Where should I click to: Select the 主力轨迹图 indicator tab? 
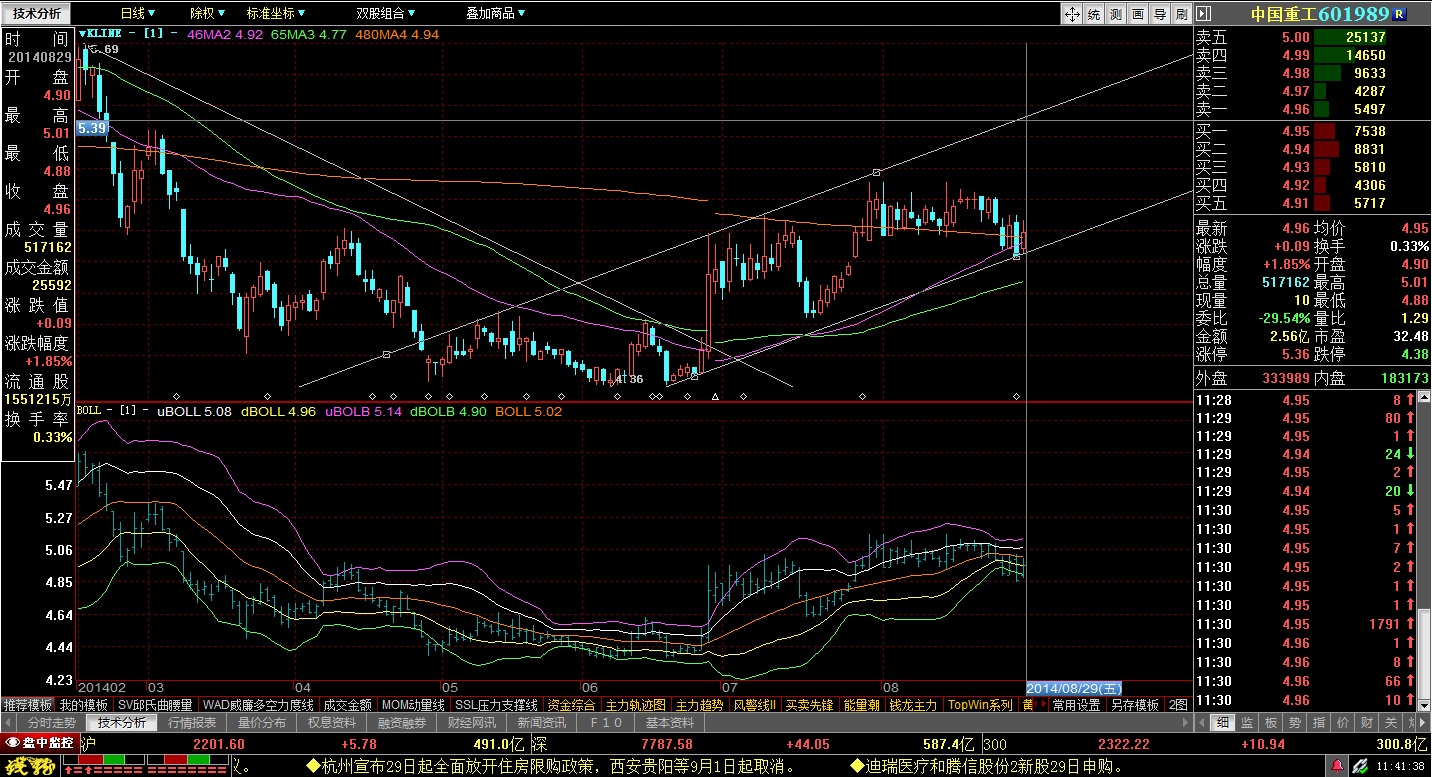pyautogui.click(x=636, y=705)
